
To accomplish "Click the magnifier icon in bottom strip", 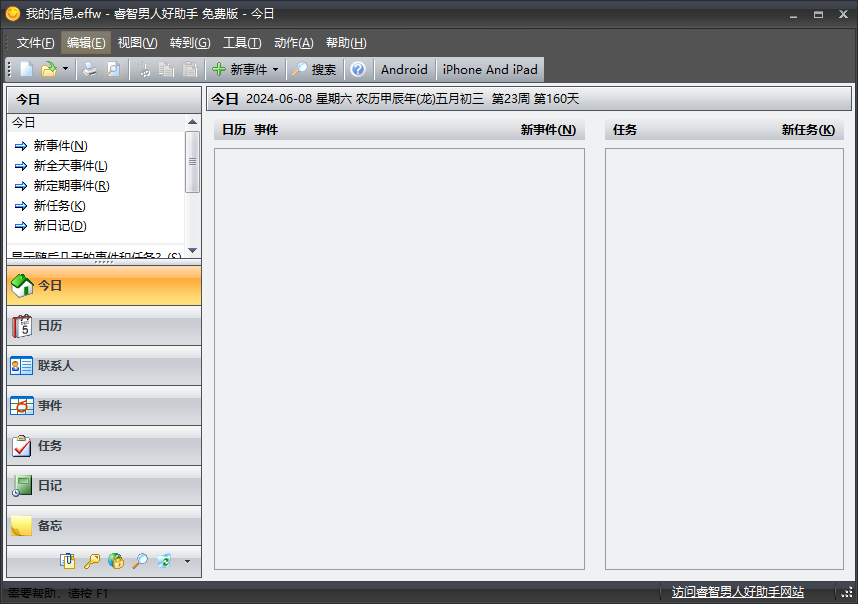I will click(140, 561).
